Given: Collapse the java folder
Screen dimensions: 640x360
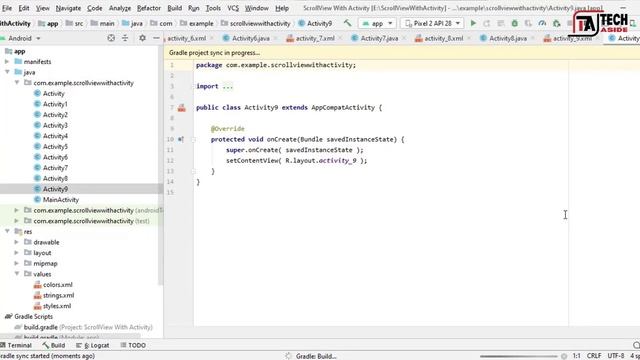Looking at the screenshot, I should [x=7, y=72].
